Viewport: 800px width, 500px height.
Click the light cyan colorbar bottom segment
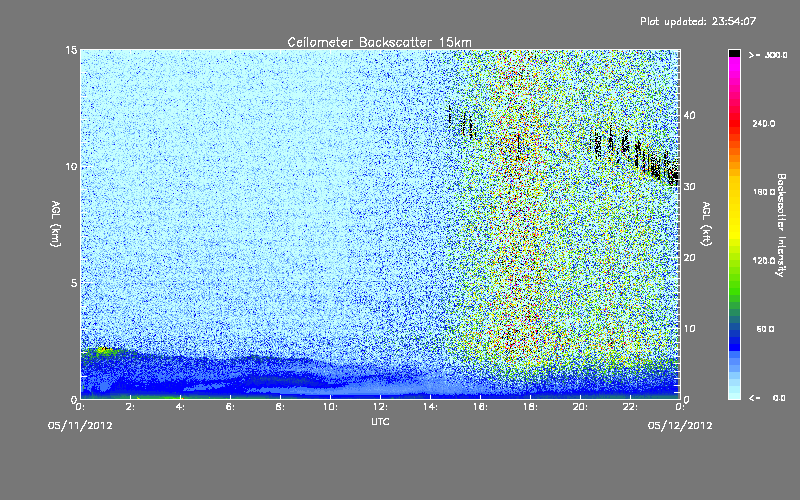(x=734, y=394)
